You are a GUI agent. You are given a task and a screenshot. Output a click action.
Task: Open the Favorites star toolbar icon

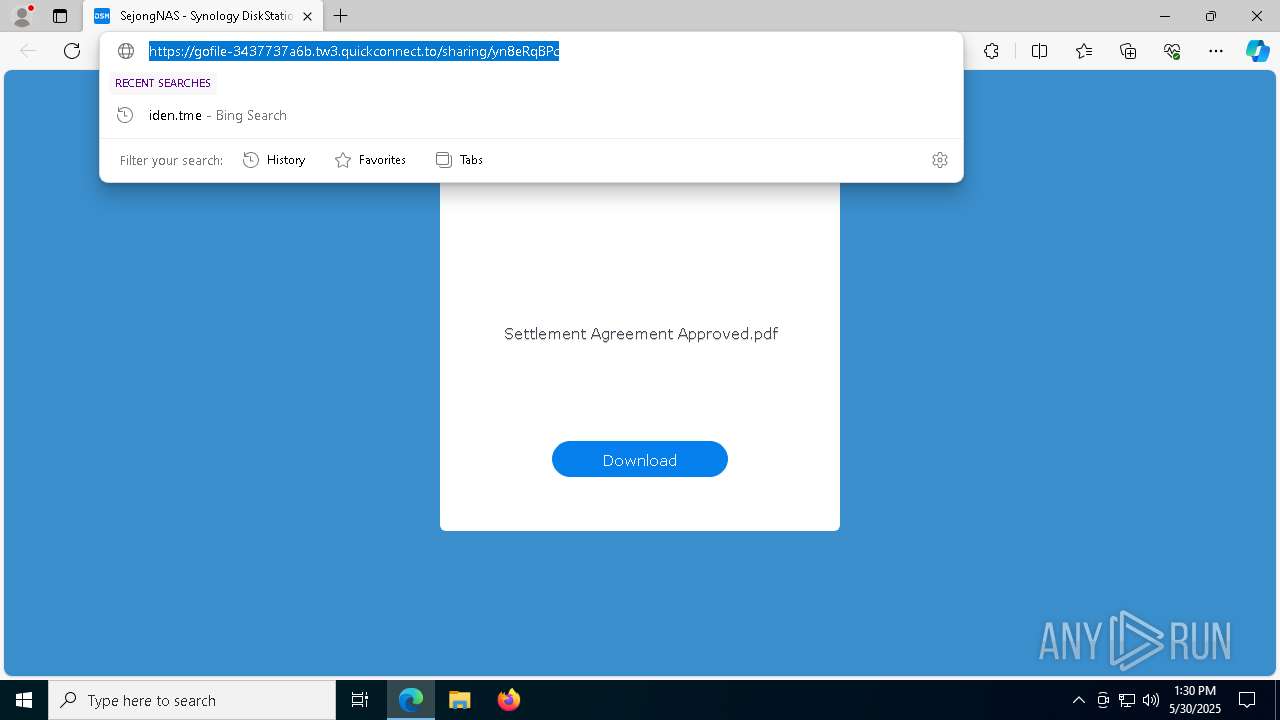1084,51
